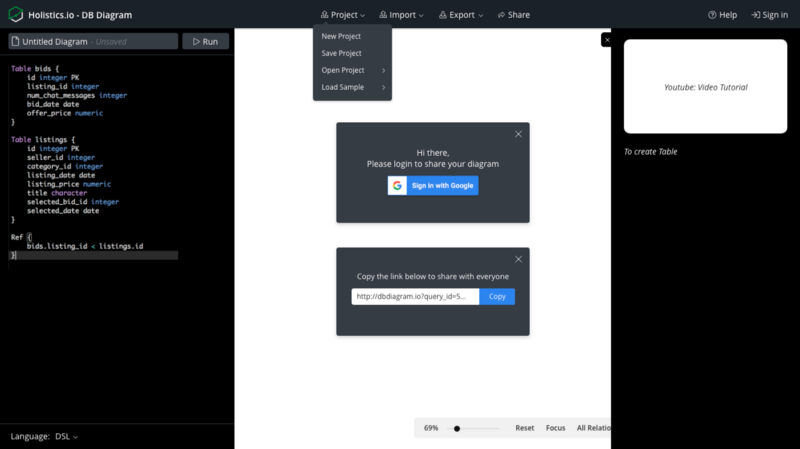Click the document icon beside Untitled Diagram
The image size is (800, 449).
click(15, 41)
